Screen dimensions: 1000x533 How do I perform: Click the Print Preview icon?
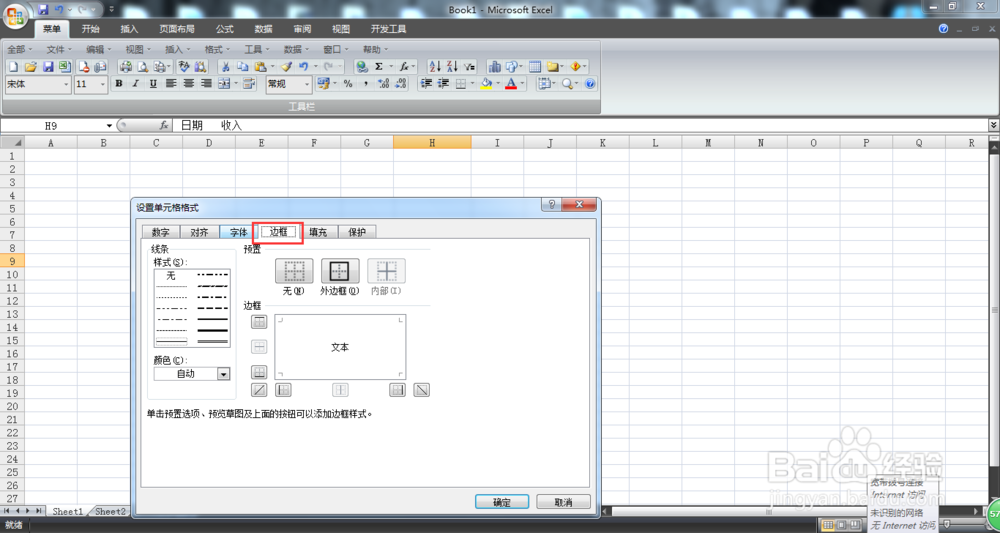tap(143, 67)
